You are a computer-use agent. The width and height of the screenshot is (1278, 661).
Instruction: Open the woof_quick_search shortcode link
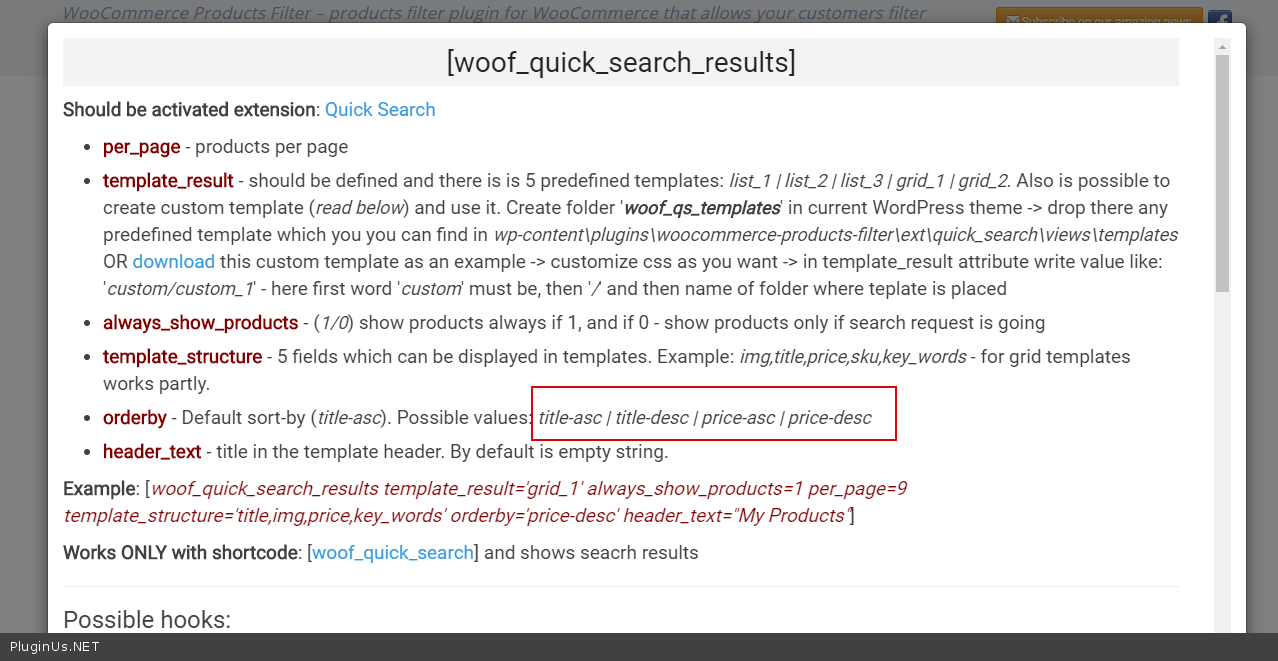[x=392, y=553]
